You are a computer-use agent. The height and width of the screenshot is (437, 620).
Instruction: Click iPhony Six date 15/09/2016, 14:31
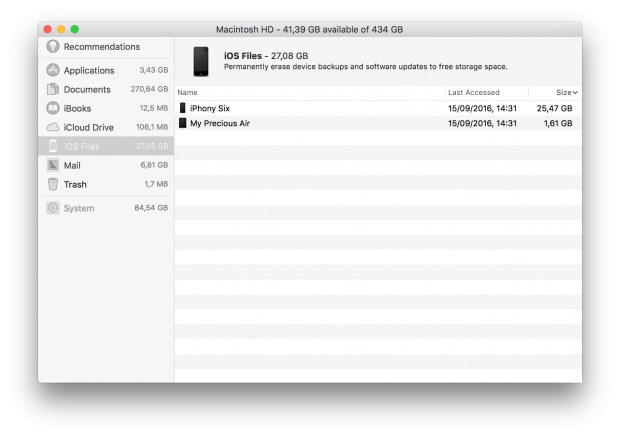click(x=482, y=108)
